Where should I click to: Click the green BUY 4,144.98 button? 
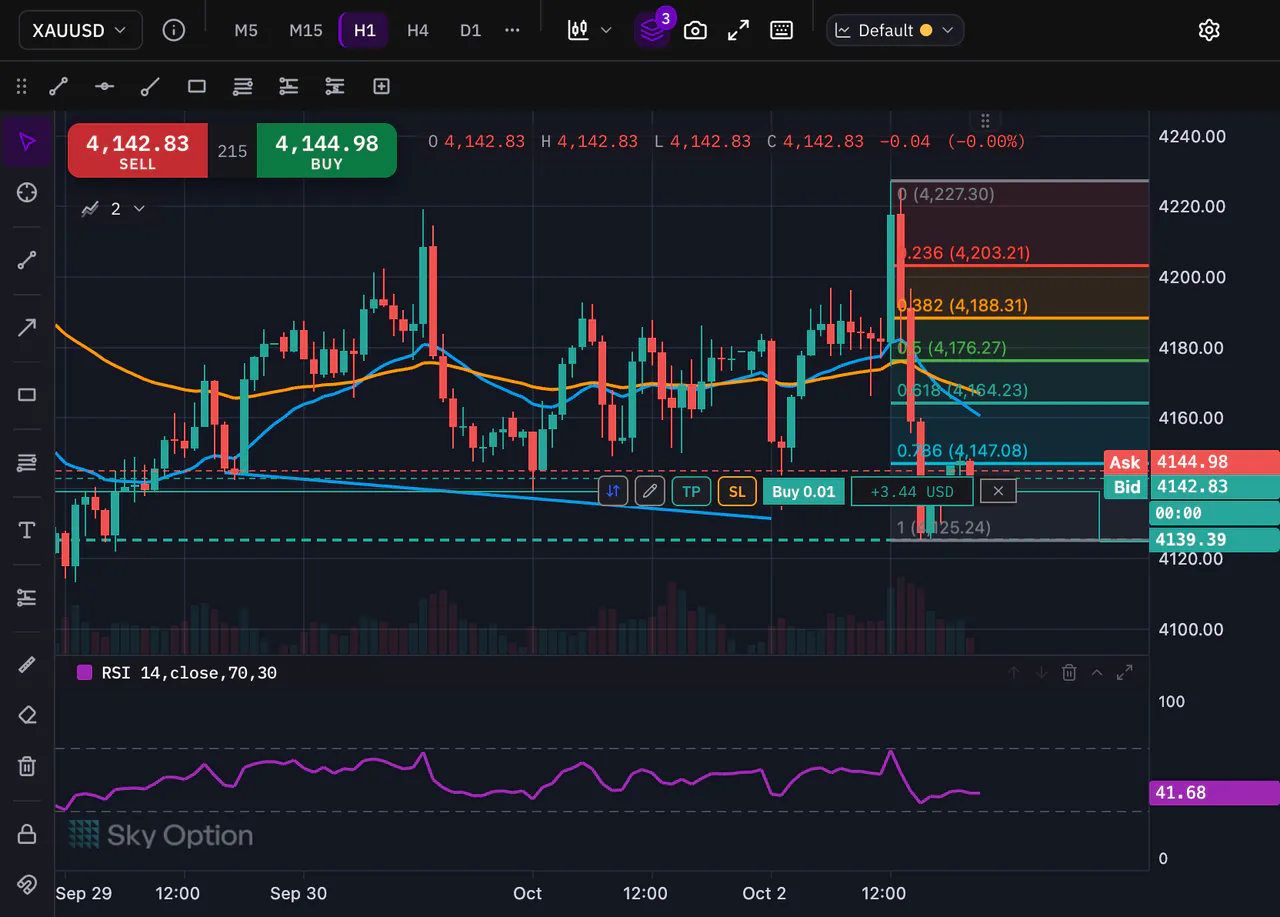[327, 151]
